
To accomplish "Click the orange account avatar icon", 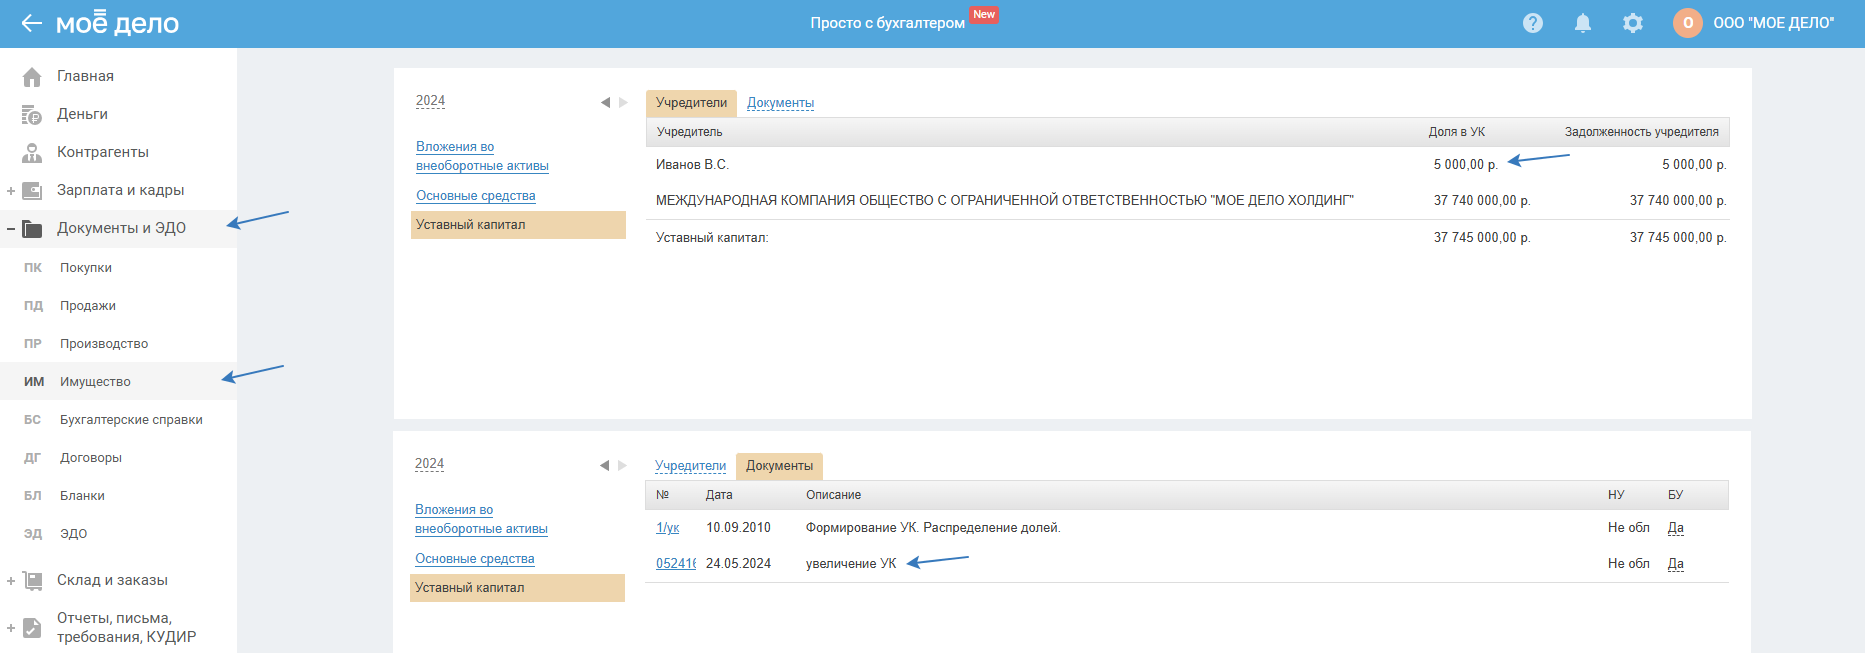I will (x=1688, y=23).
